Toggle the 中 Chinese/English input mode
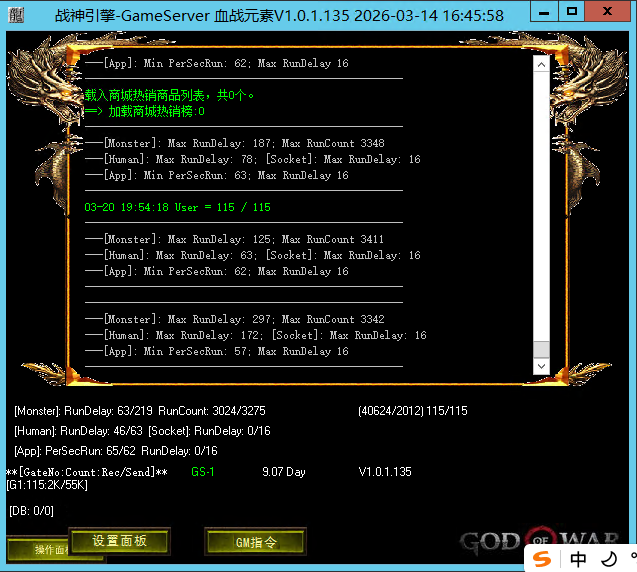The height and width of the screenshot is (572, 637). [579, 559]
